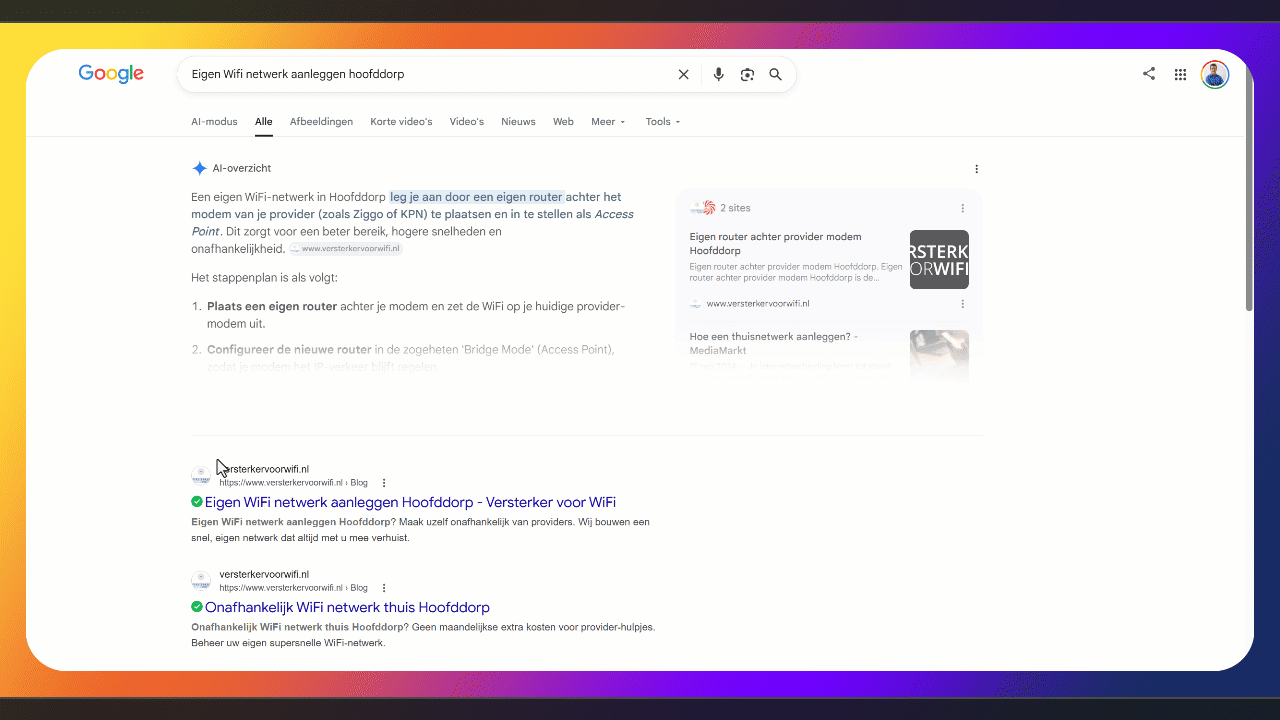Image resolution: width=1280 pixels, height=720 pixels.
Task: Click the page vertical scrollbar
Action: tap(1248, 190)
